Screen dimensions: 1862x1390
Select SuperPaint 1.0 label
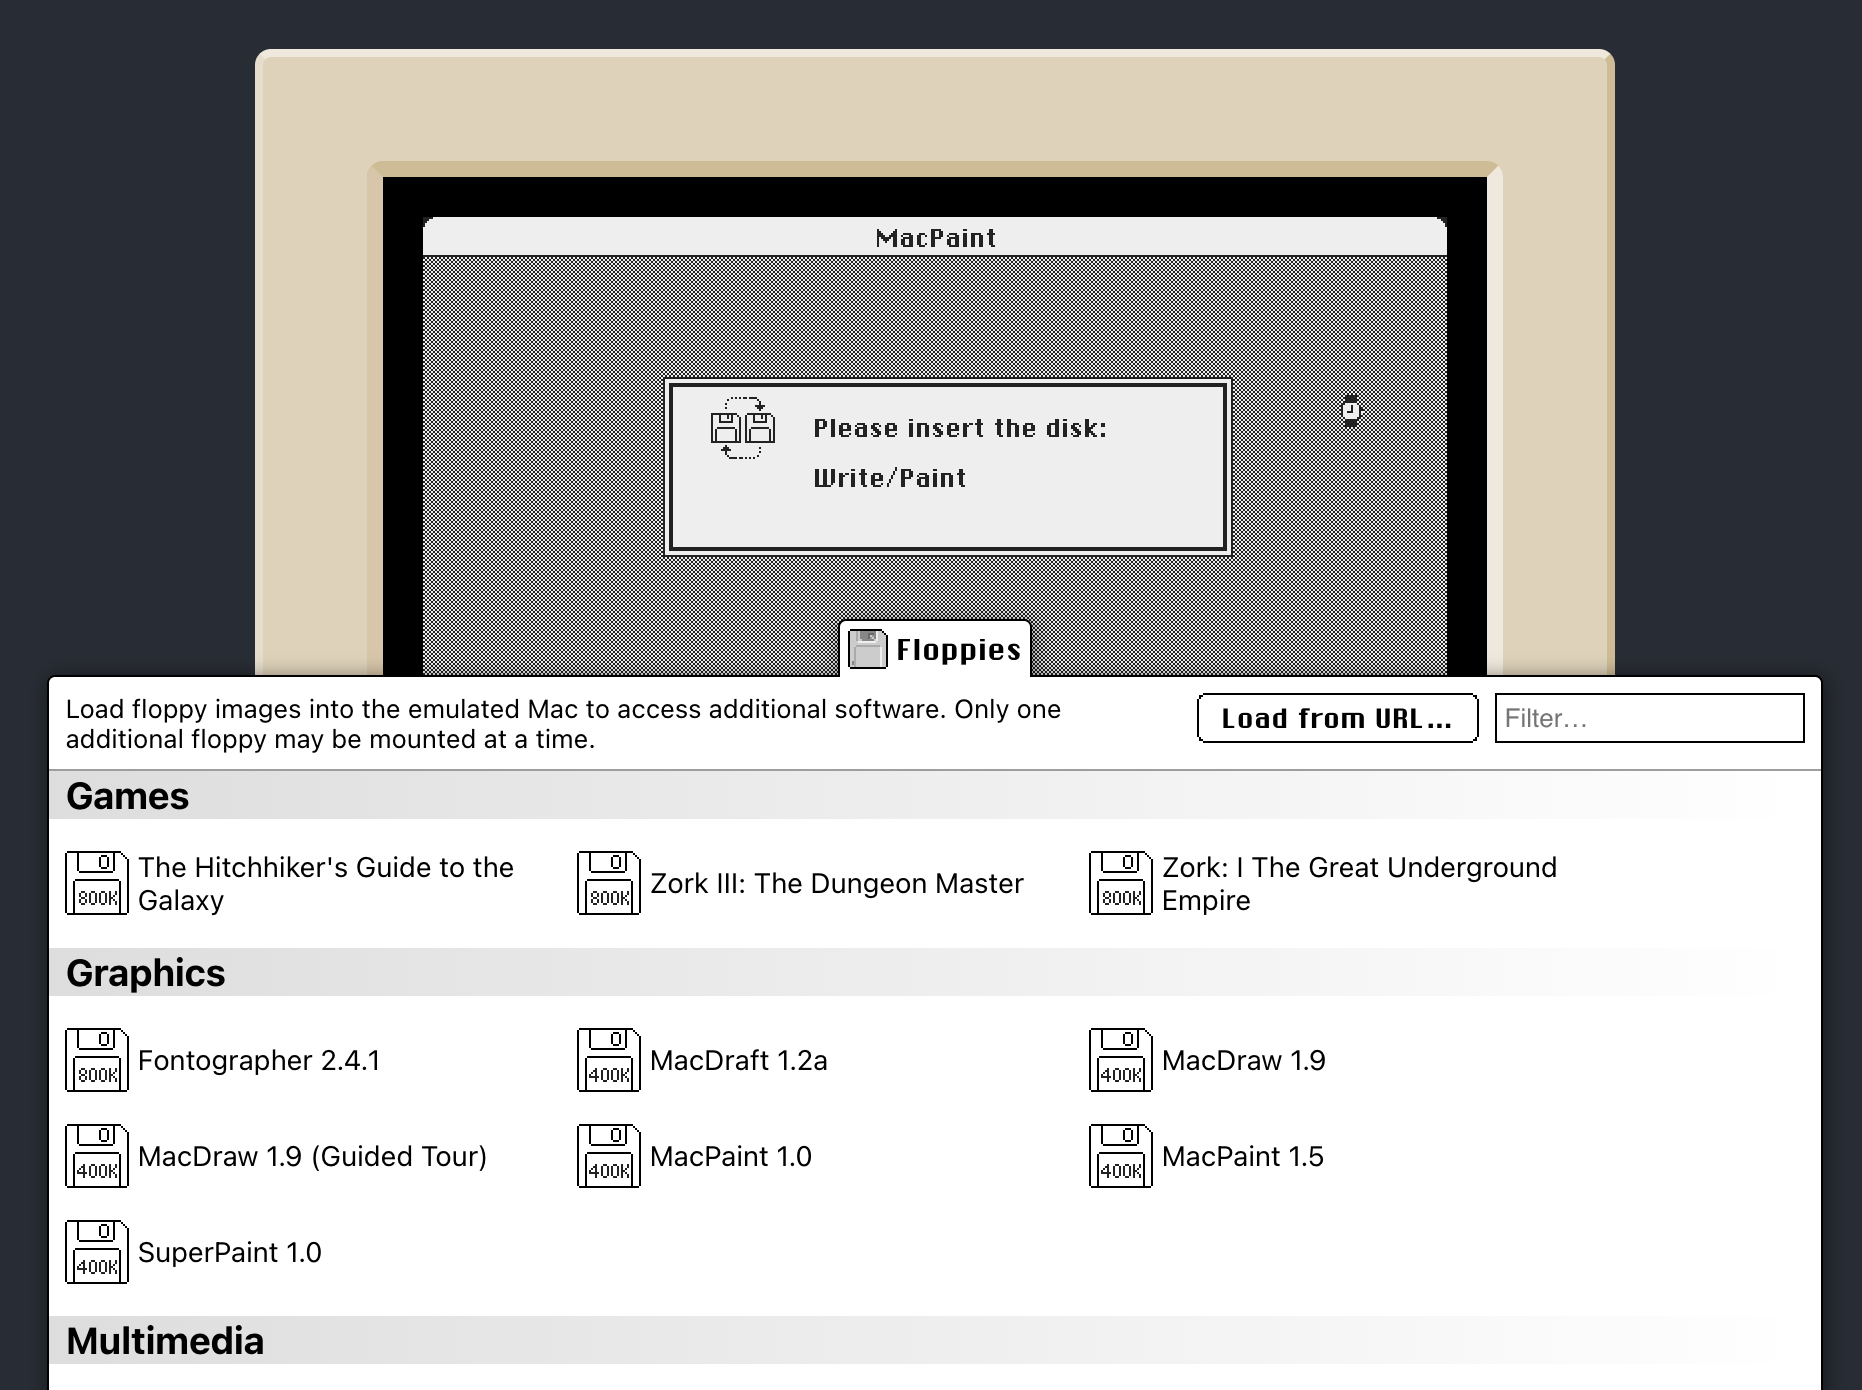pos(230,1252)
